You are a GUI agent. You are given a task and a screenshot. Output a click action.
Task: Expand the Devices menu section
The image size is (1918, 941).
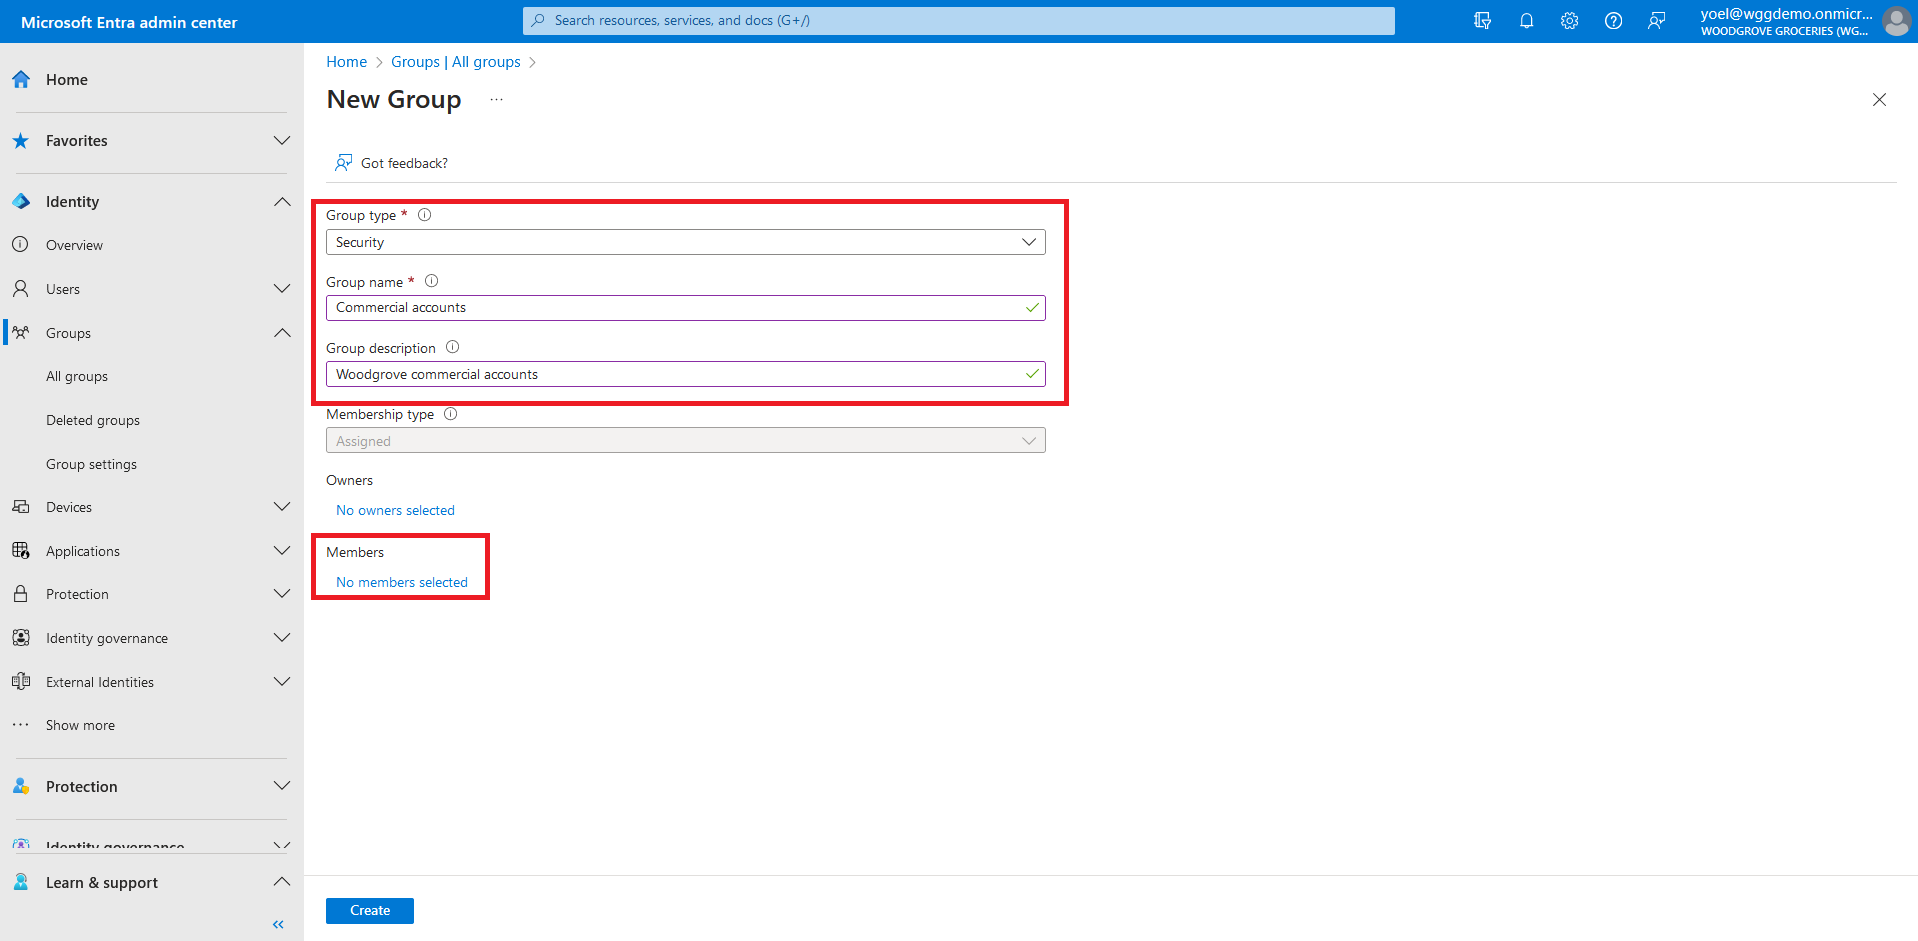[x=282, y=507]
